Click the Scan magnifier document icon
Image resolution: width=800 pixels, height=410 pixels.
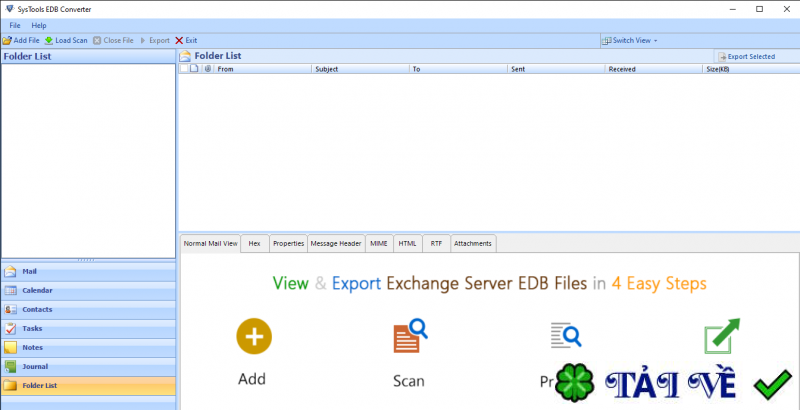[409, 335]
